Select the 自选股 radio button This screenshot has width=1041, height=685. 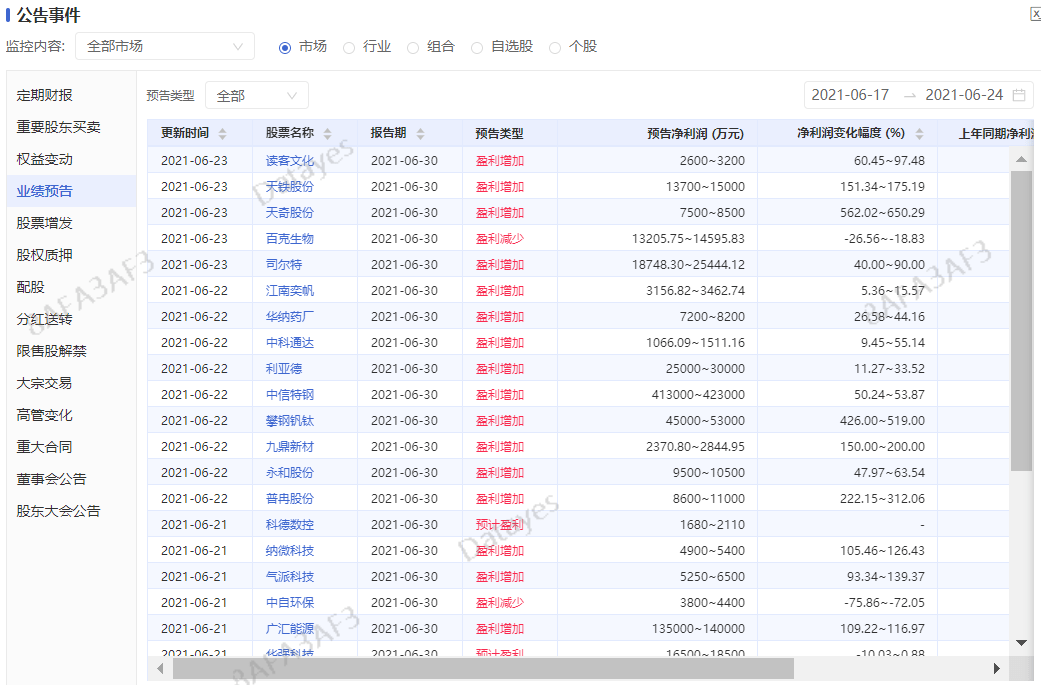tap(477, 47)
